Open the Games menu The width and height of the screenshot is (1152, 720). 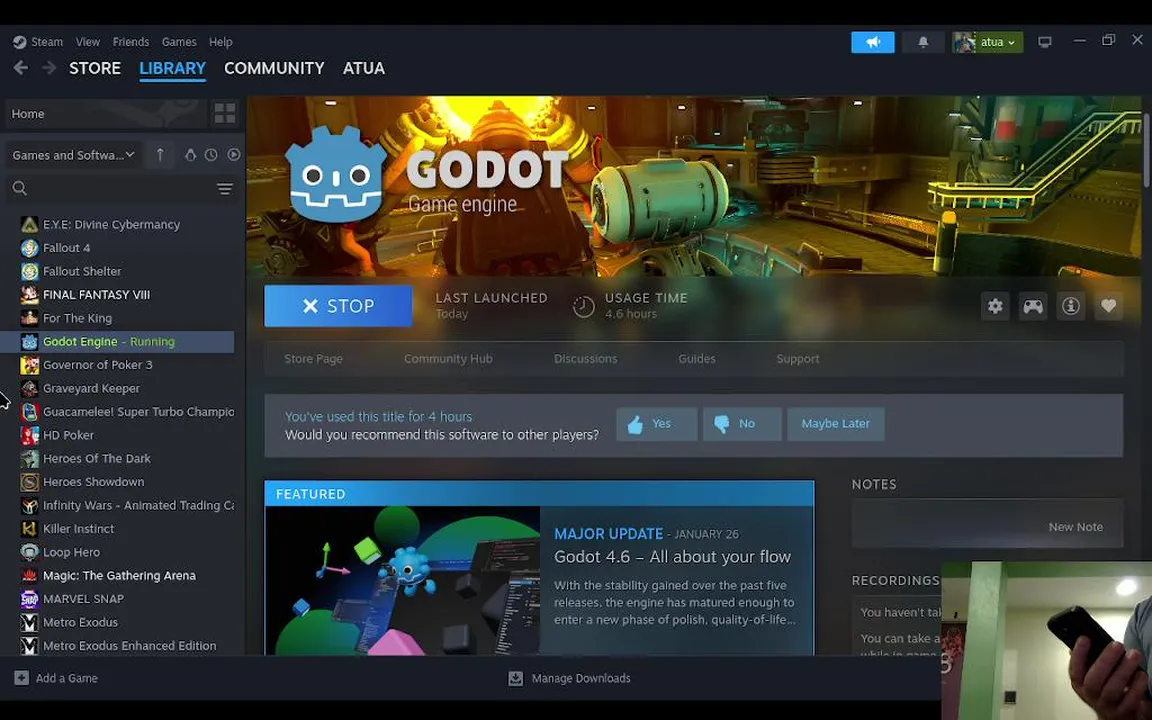point(179,42)
